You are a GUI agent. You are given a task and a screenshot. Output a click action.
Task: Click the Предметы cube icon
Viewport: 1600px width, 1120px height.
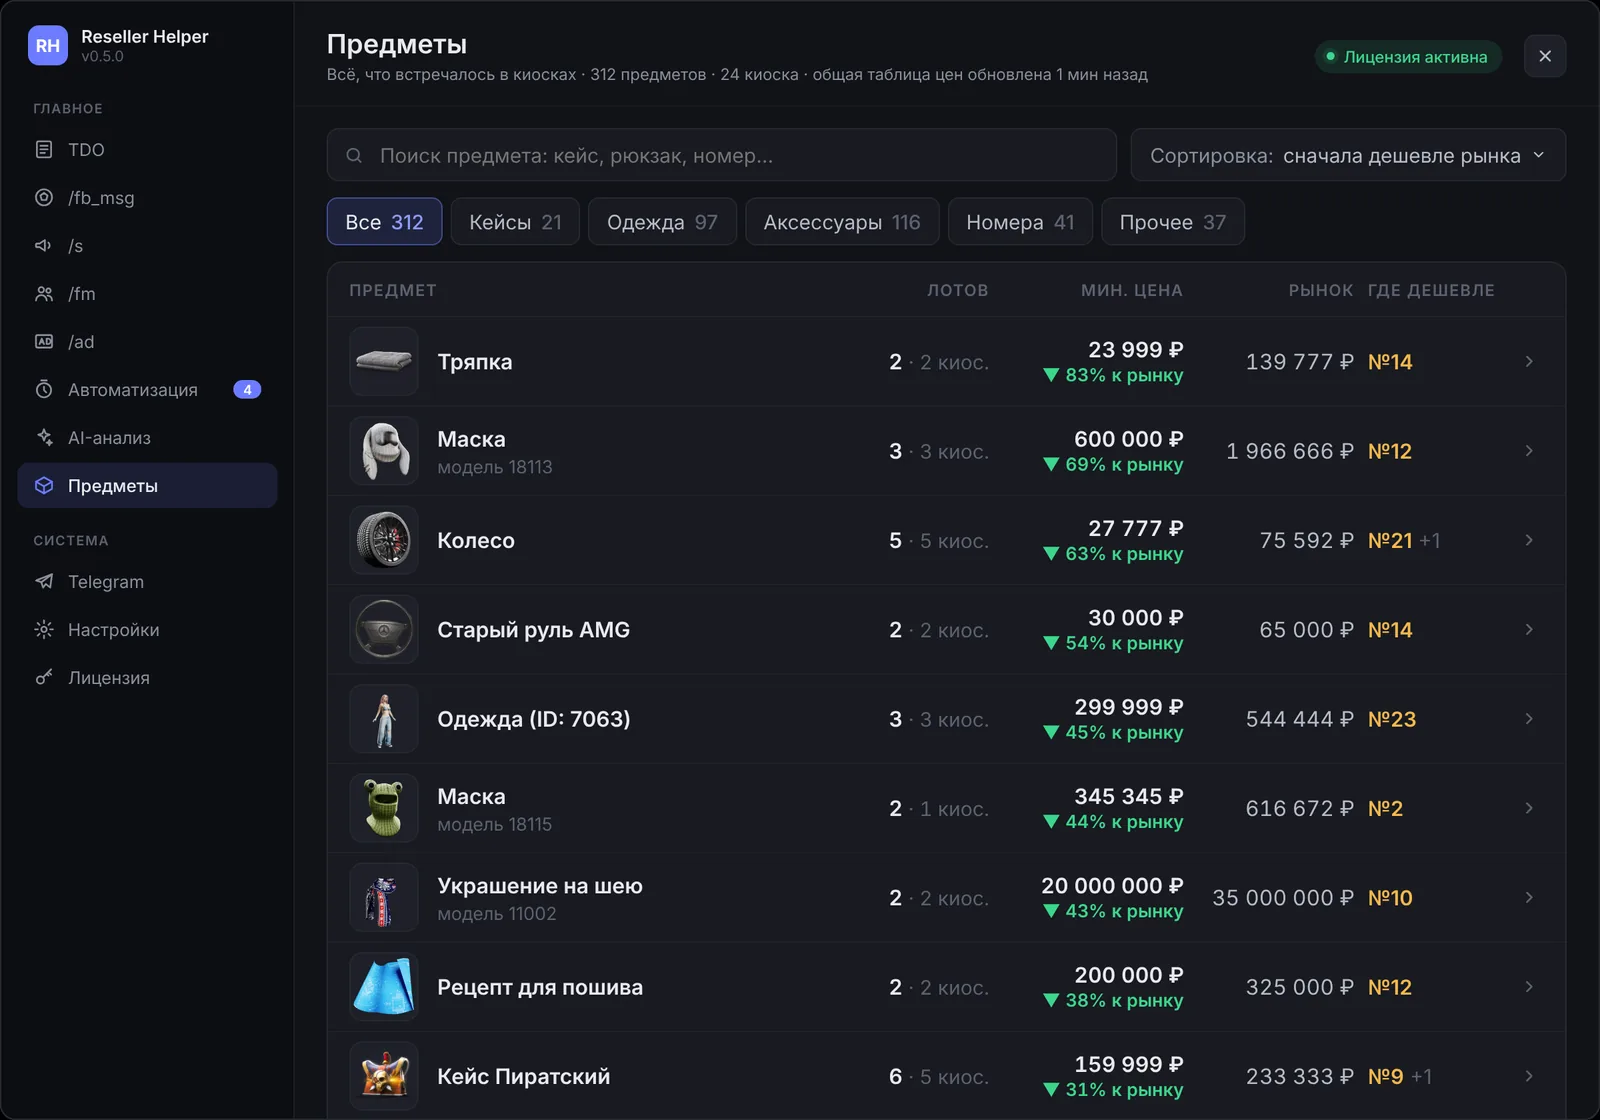(x=44, y=486)
